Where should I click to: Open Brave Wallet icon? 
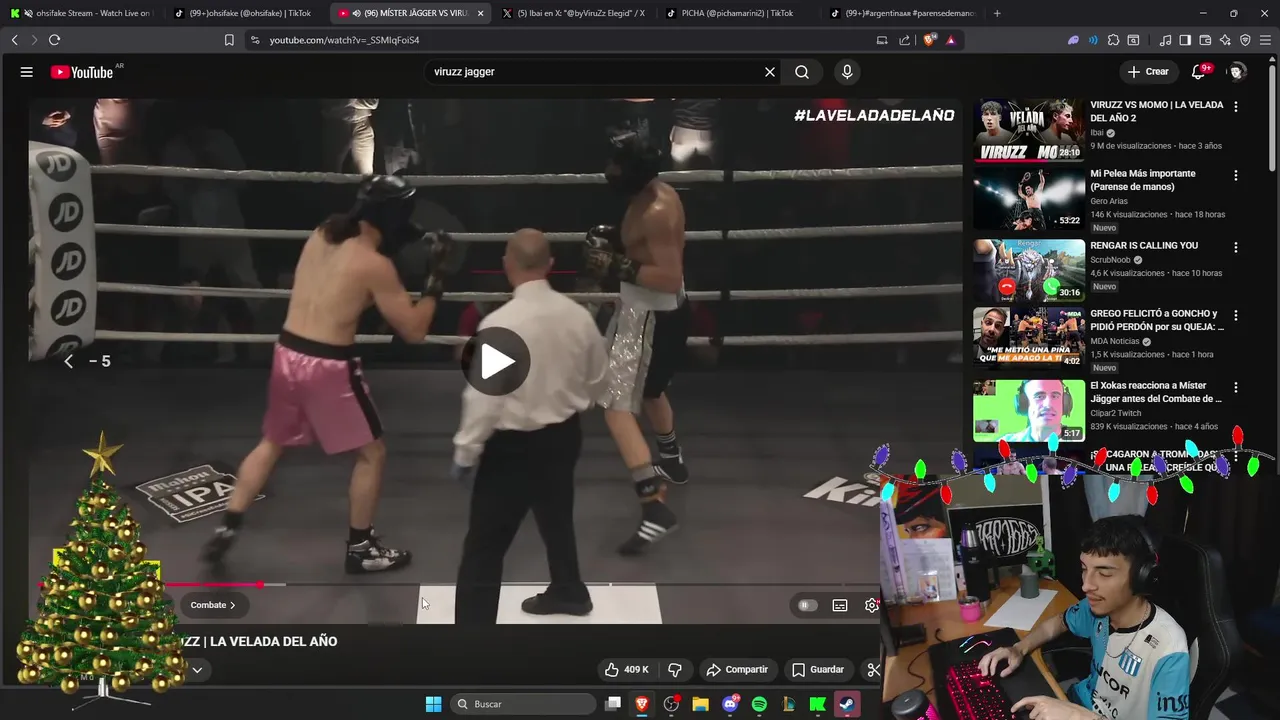pos(1205,40)
